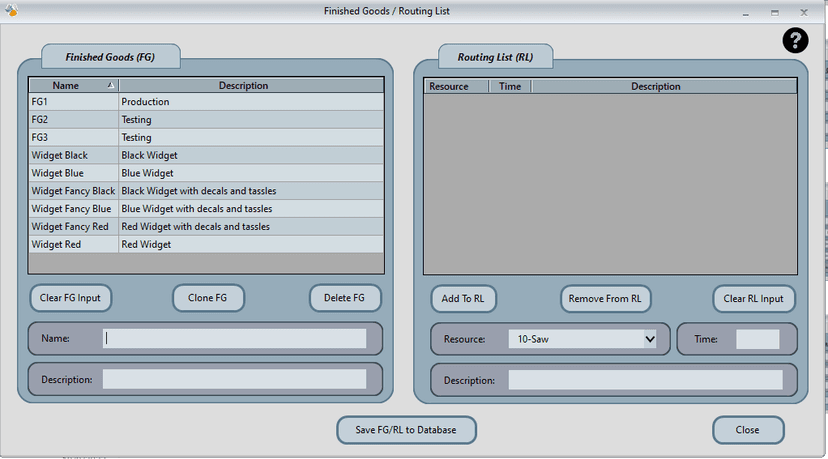Screen dimensions: 828x459
Task: Open the Resource dropdown showing 10-Saw
Action: click(582, 339)
